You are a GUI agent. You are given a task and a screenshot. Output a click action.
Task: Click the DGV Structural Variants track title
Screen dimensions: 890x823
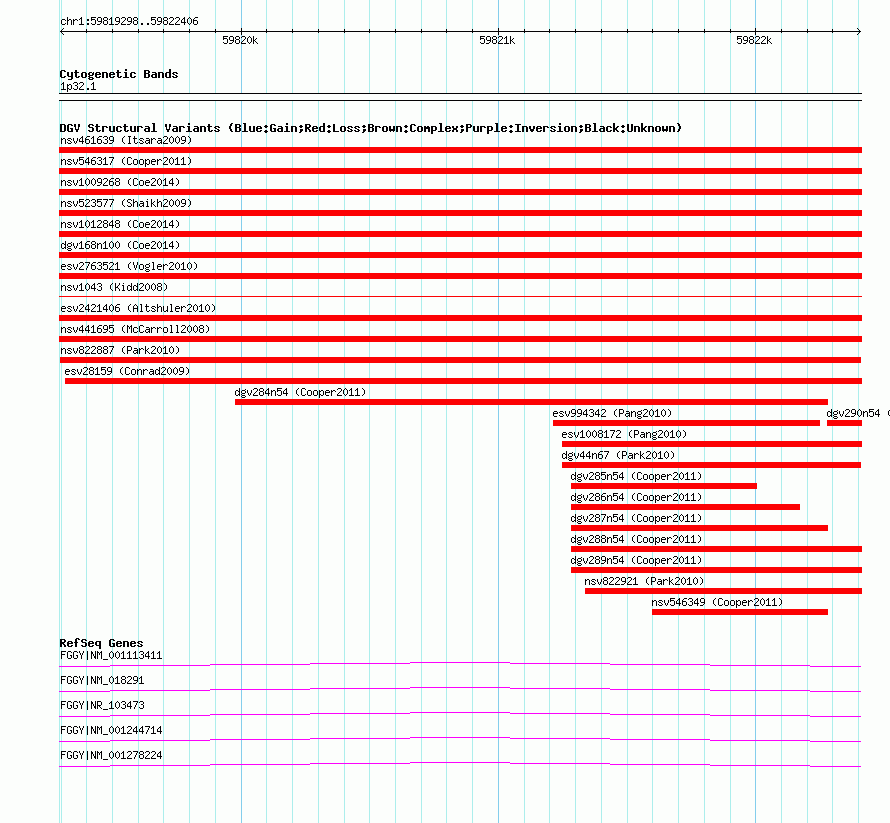coord(371,128)
